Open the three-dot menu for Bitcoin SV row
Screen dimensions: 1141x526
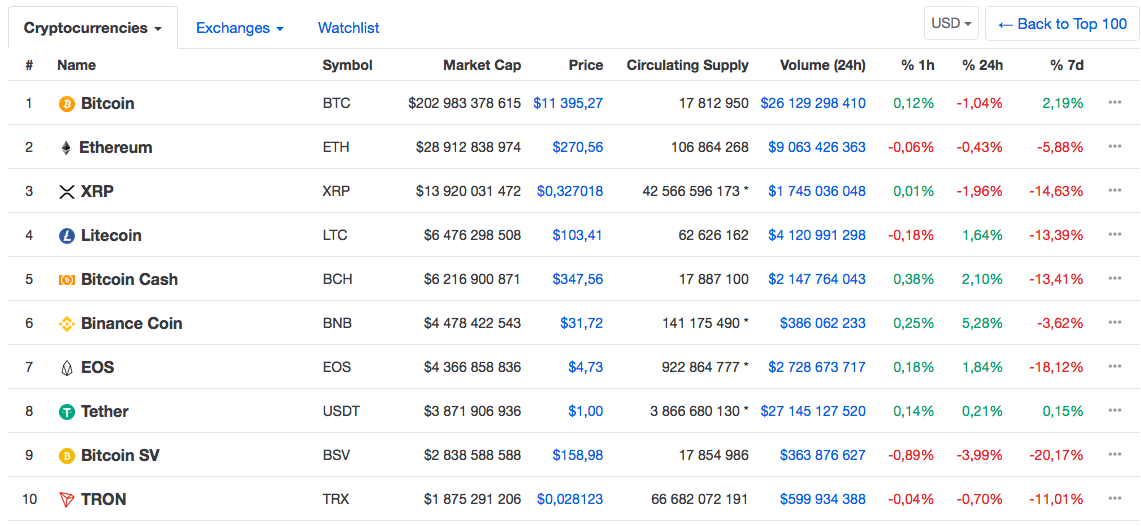point(1115,455)
